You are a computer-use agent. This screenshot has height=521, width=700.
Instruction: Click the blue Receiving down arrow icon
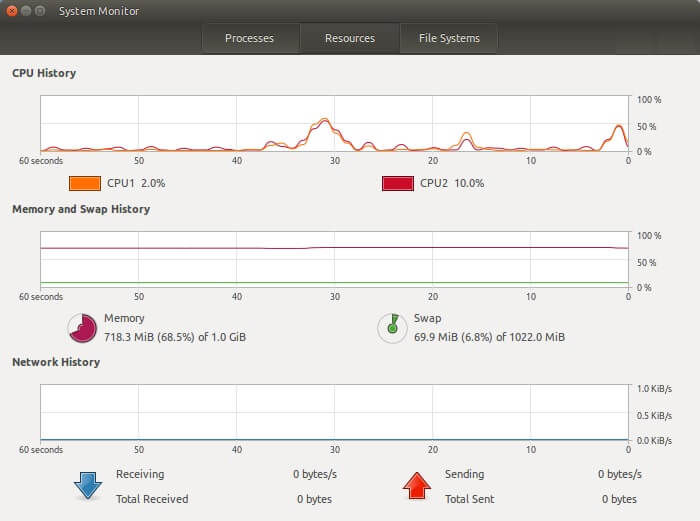(88, 486)
